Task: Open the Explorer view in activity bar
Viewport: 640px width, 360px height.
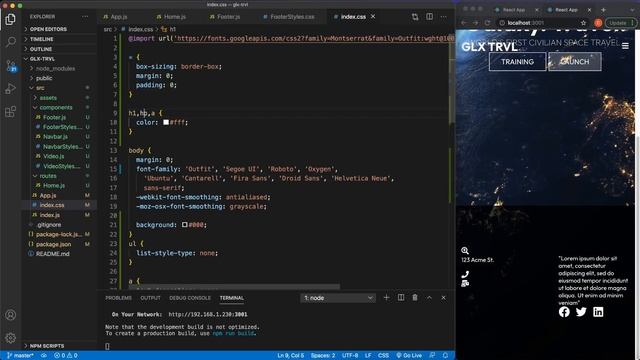Action: 11,19
